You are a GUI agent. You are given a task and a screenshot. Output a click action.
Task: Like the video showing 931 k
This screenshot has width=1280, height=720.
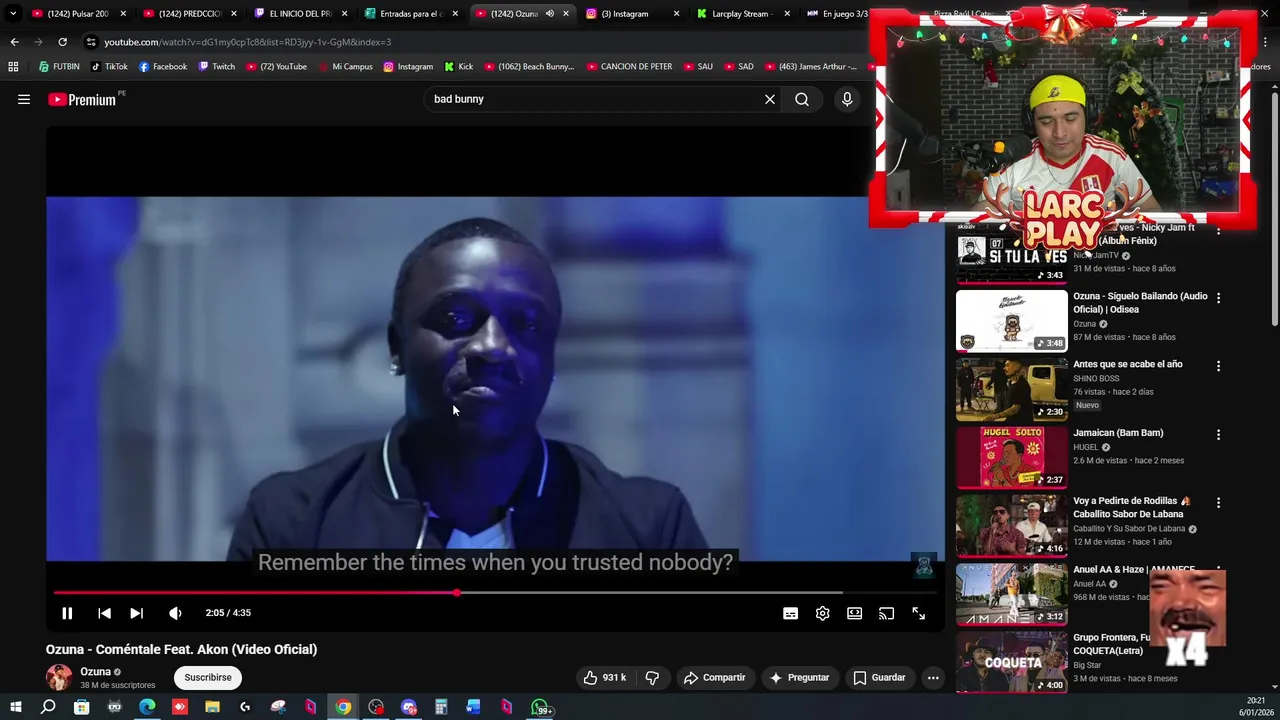tap(604, 677)
